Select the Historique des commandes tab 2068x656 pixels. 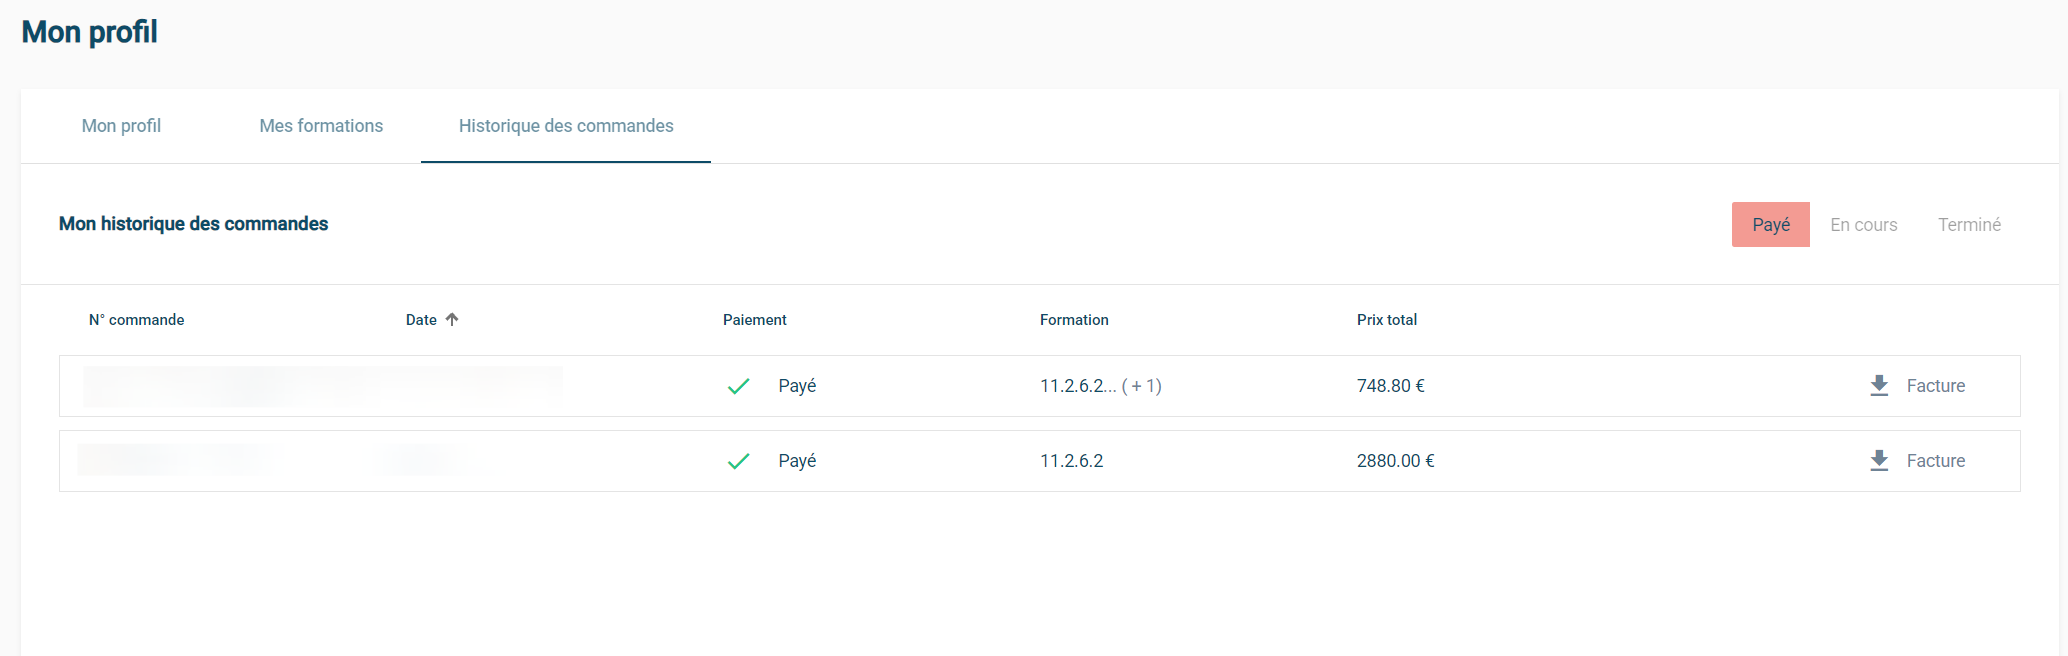566,126
